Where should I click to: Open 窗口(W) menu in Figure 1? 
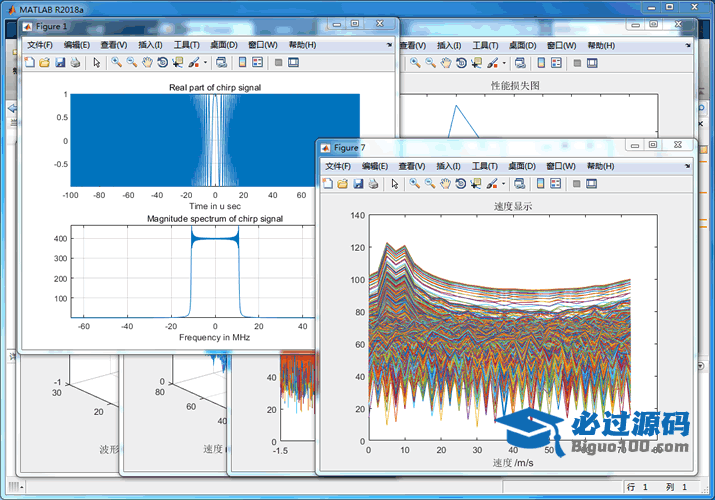(263, 45)
